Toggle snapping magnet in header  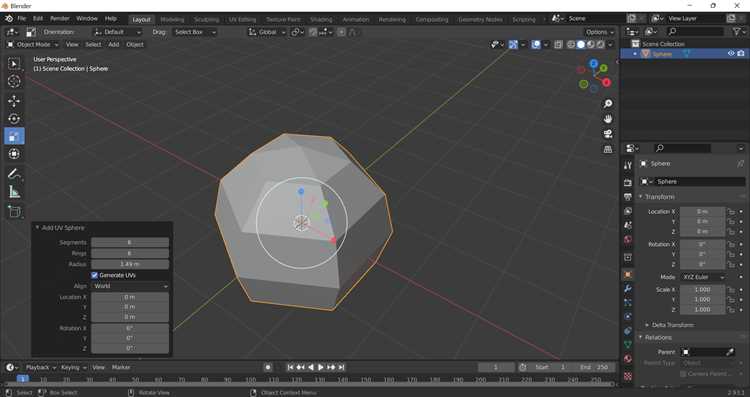(313, 32)
